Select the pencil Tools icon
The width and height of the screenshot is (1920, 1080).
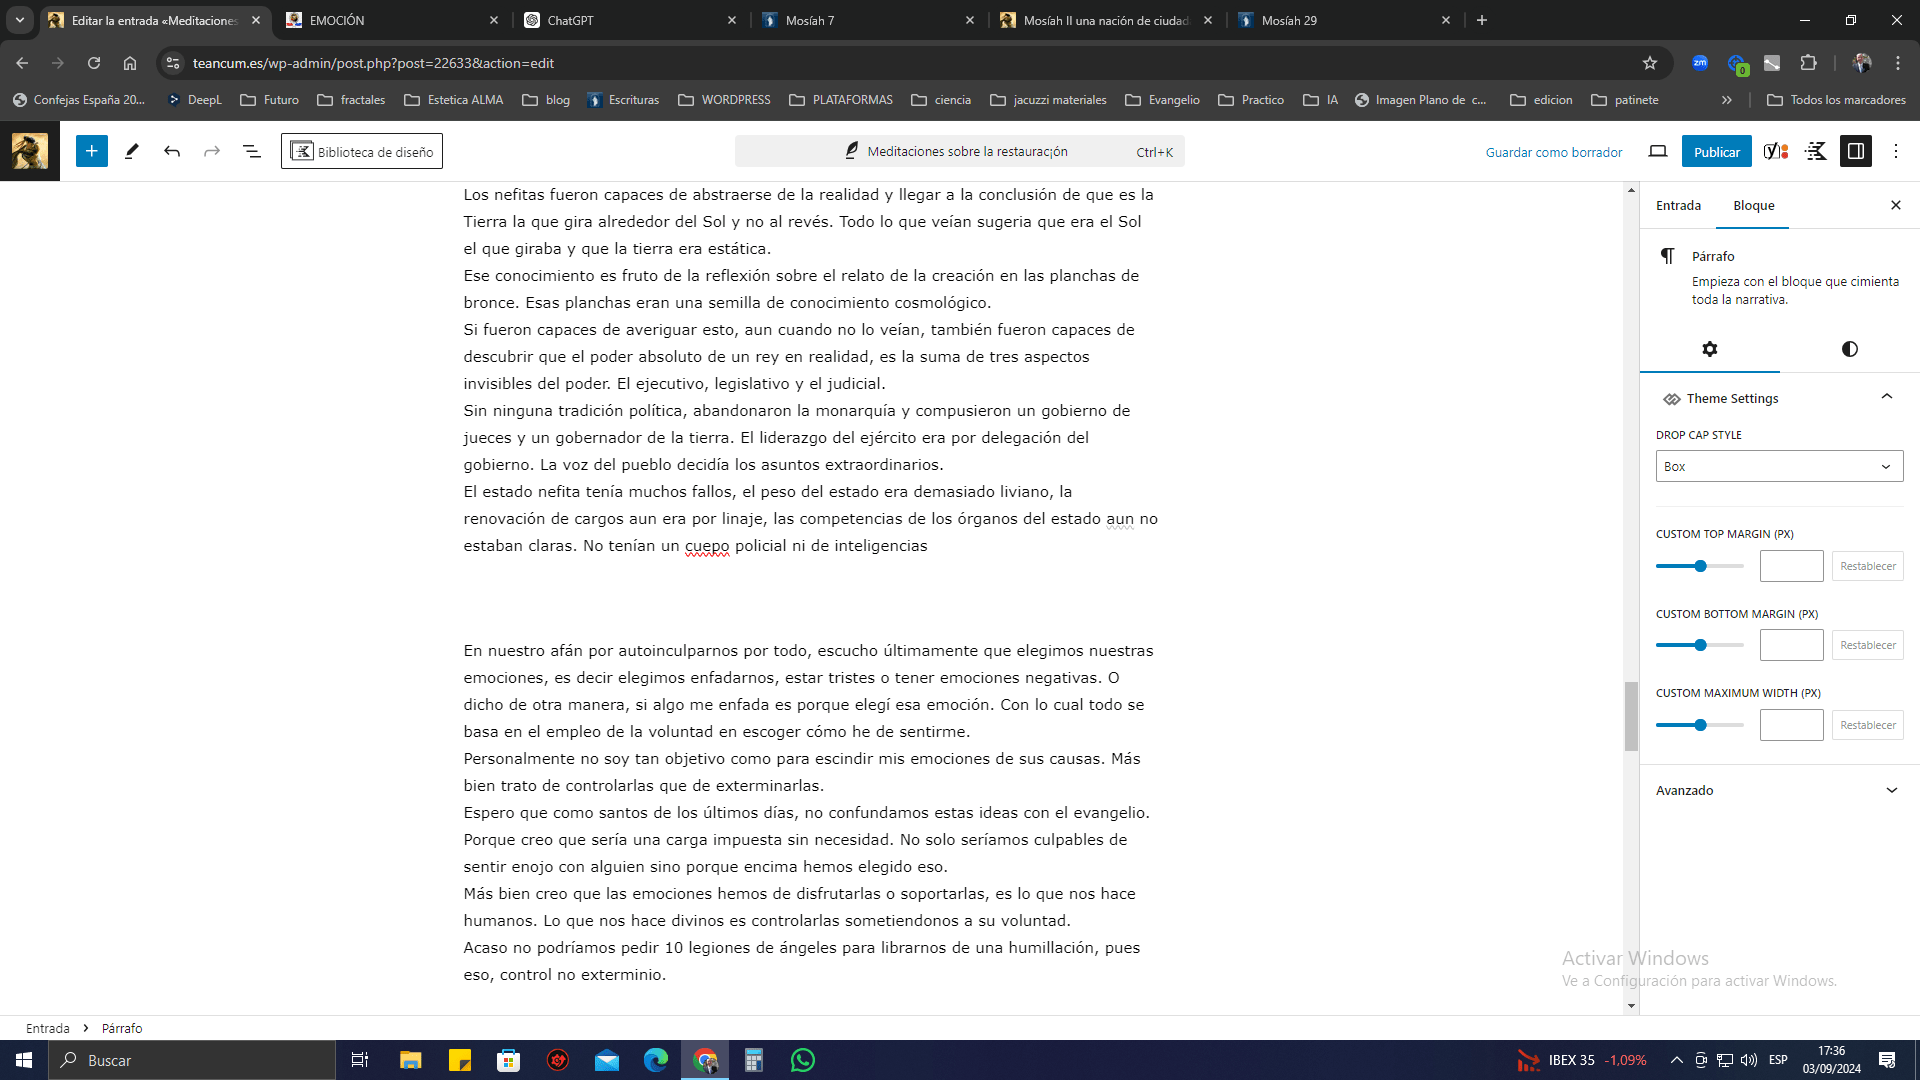pyautogui.click(x=131, y=151)
